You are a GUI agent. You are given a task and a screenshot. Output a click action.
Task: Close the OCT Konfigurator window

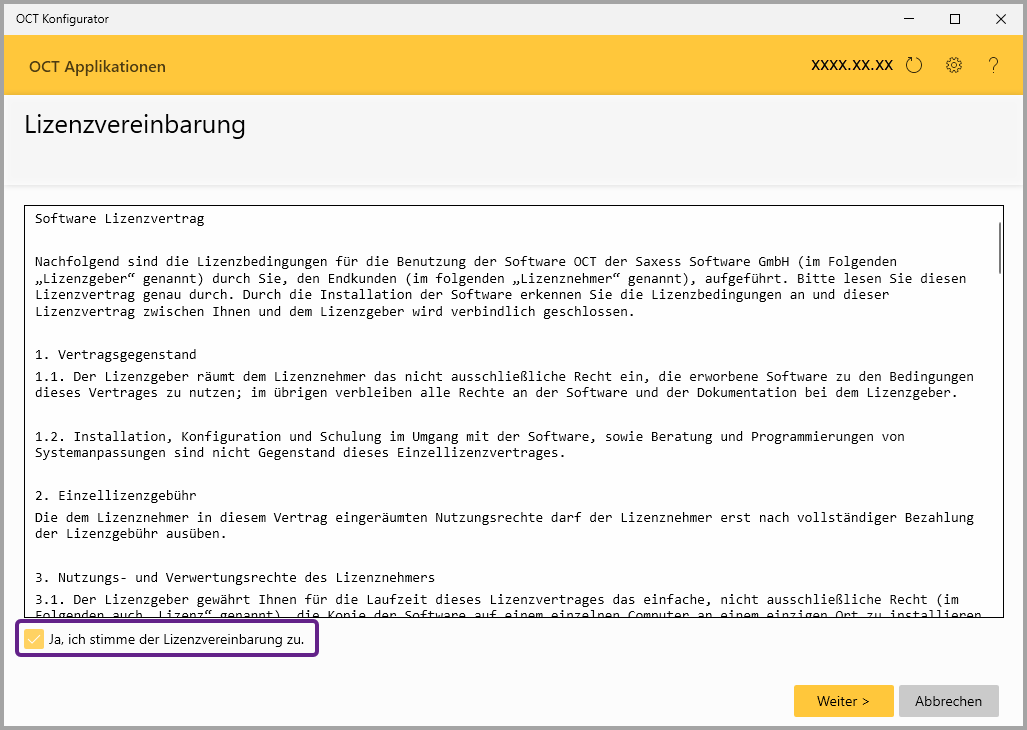pyautogui.click(x=1000, y=19)
